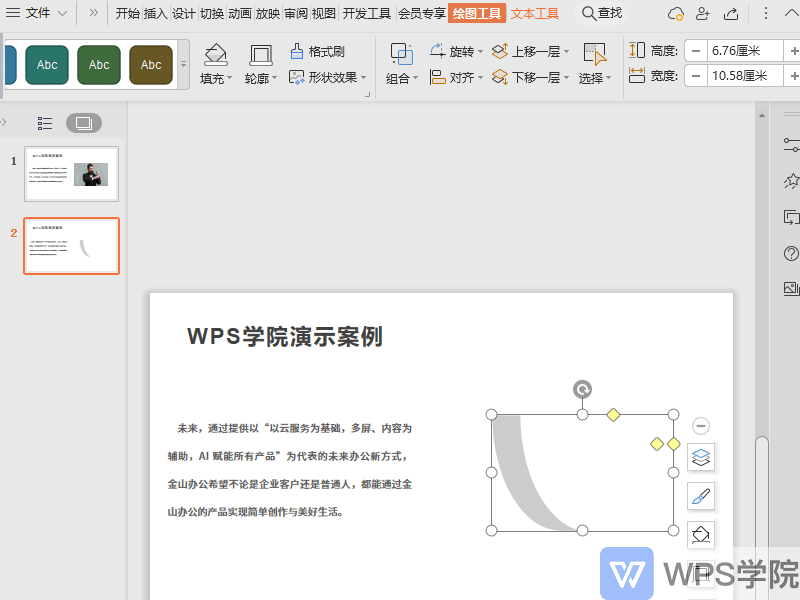Decrease the 宽度 width value
Viewport: 800px width, 600px height.
pos(695,76)
